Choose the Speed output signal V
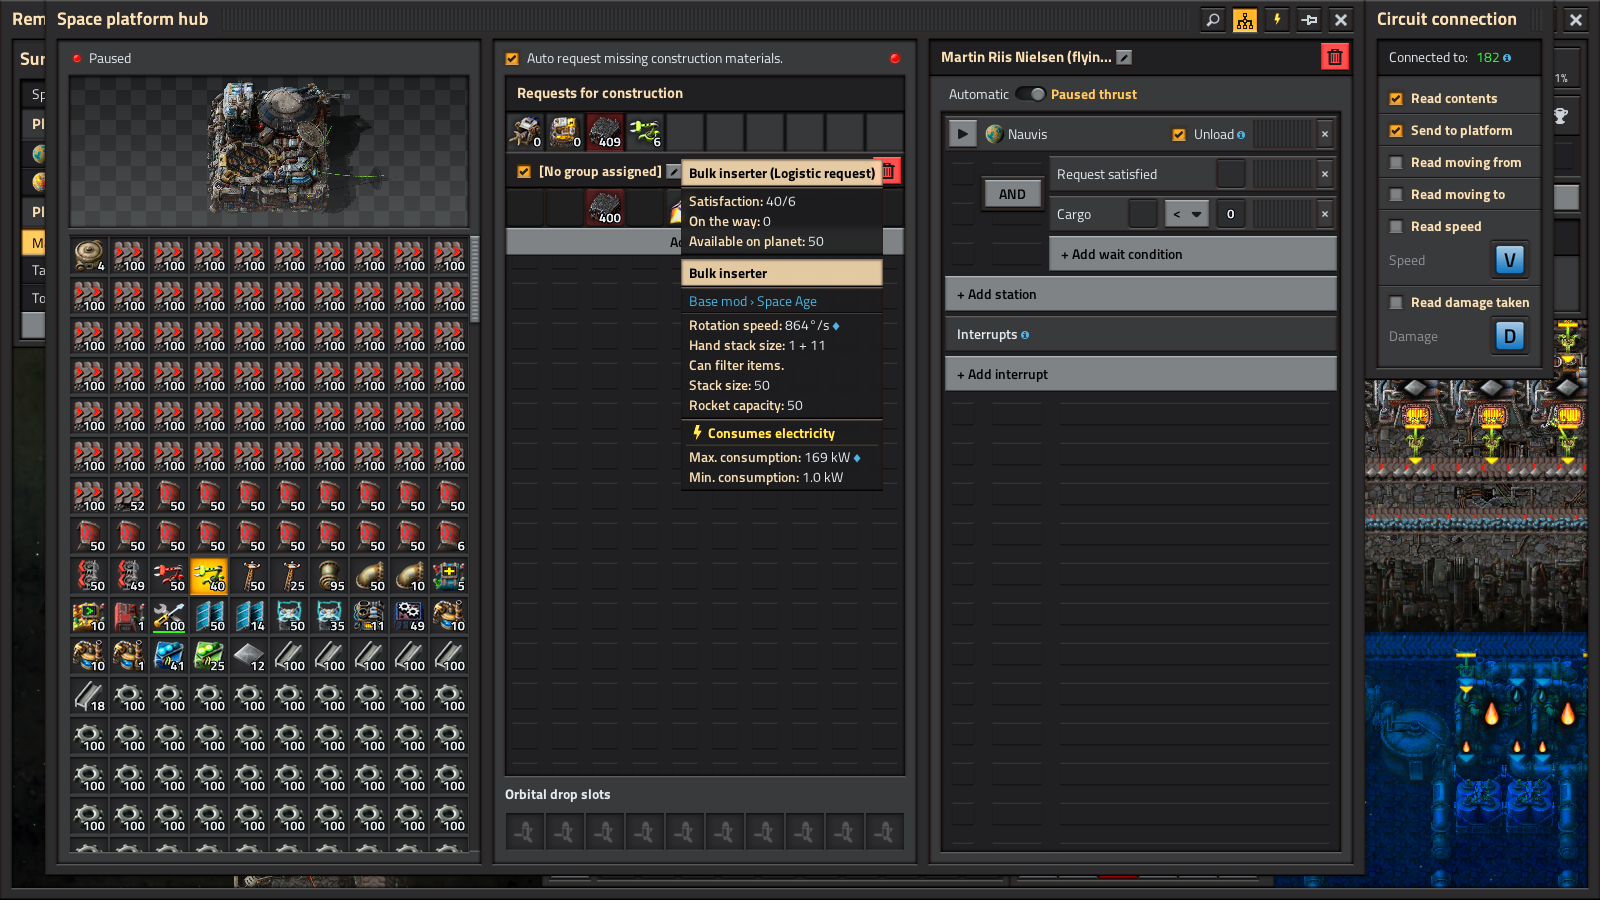This screenshot has height=900, width=1600. (1510, 260)
